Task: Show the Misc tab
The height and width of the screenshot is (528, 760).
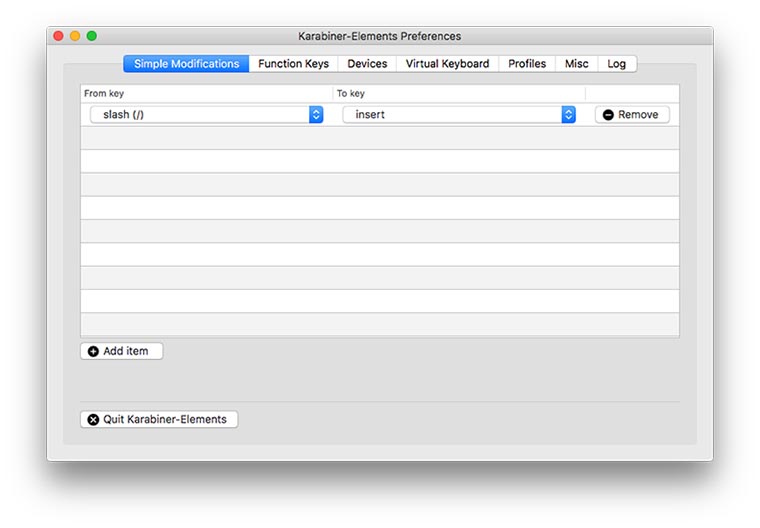Action: pyautogui.click(x=576, y=64)
